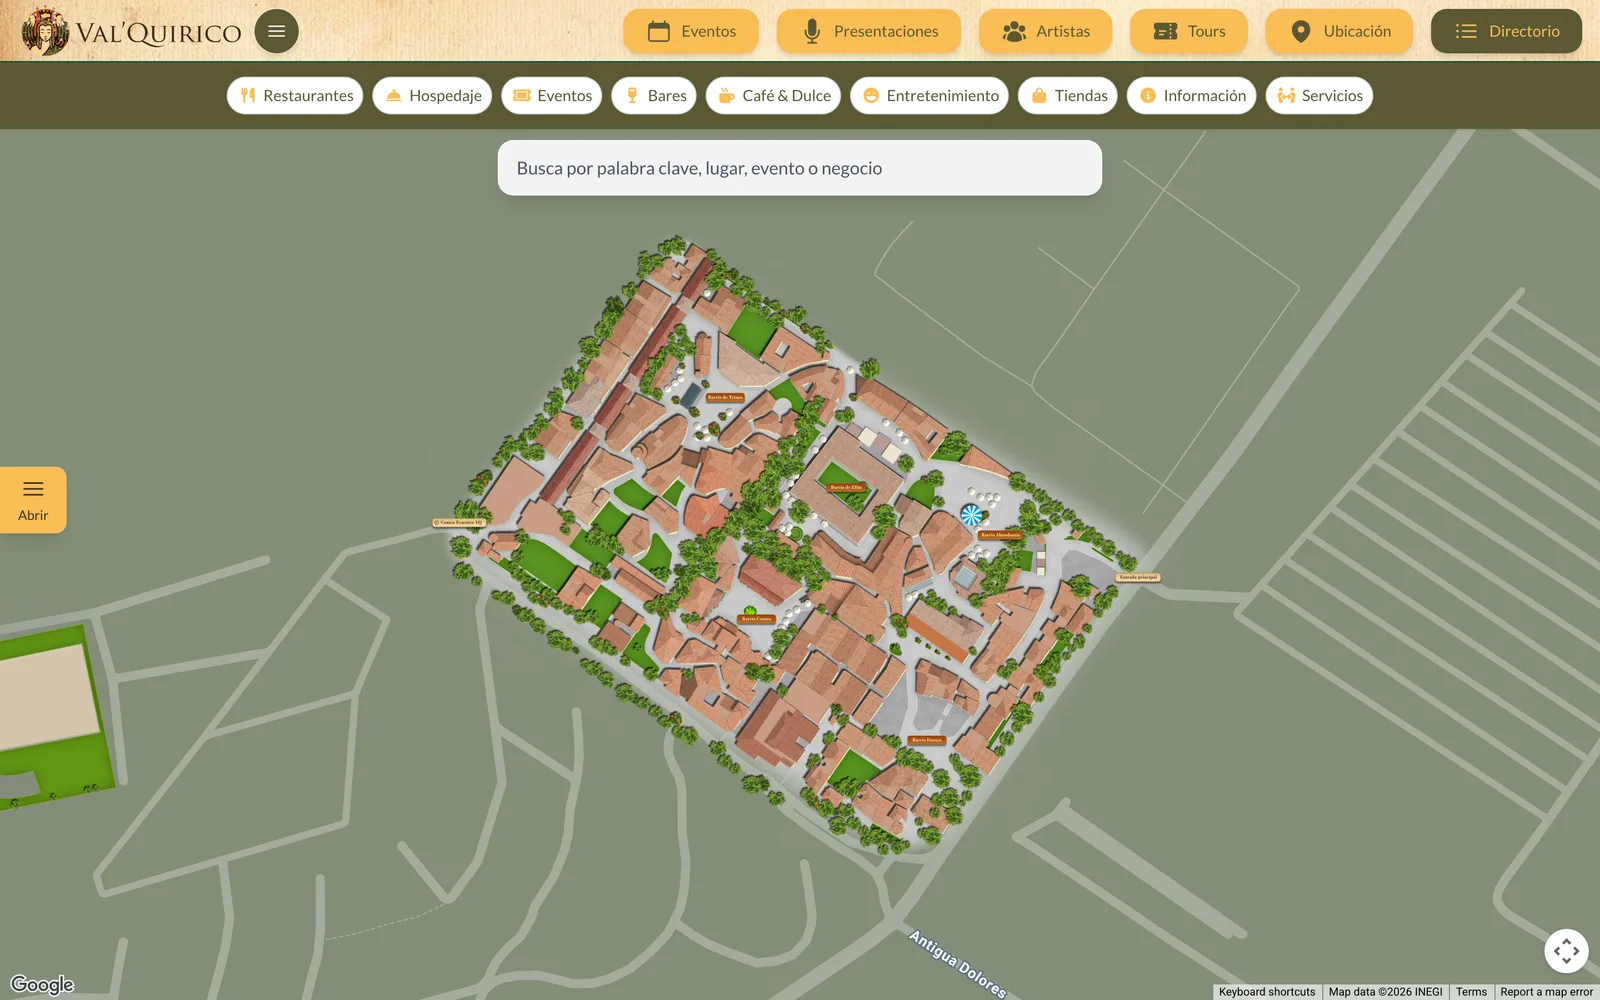Click the Barrio de Triana label

[725, 397]
